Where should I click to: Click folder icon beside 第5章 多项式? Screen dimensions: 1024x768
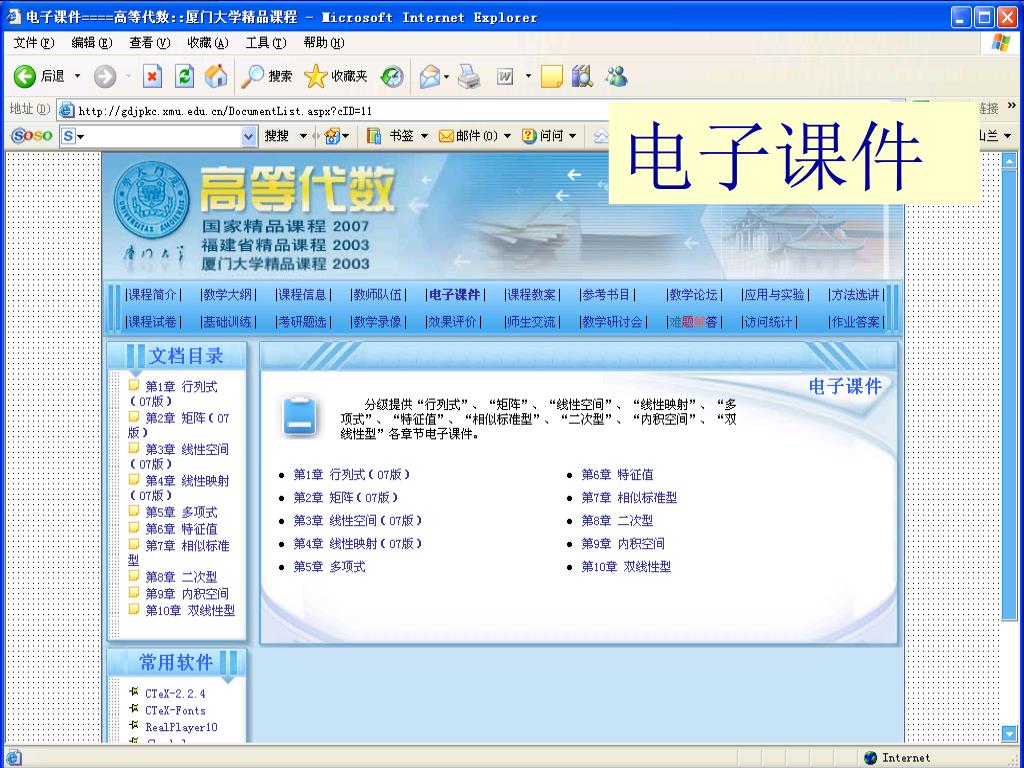[x=134, y=511]
